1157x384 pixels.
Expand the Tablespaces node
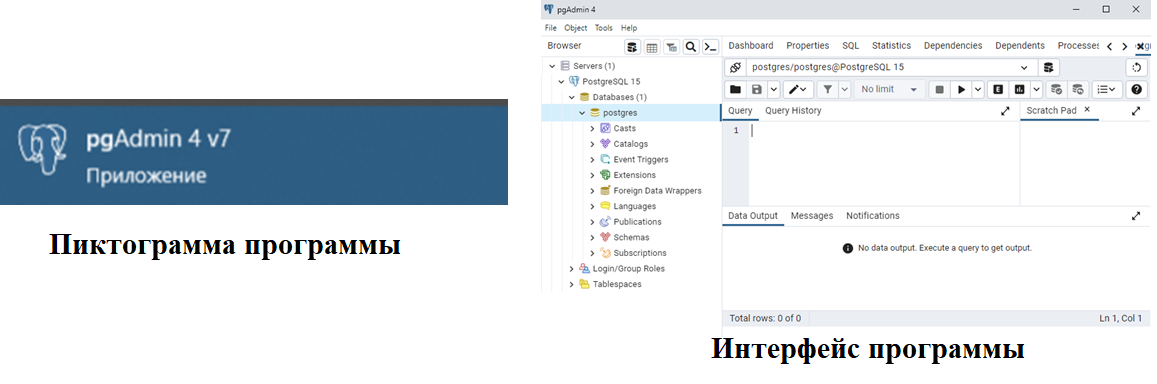(x=571, y=284)
